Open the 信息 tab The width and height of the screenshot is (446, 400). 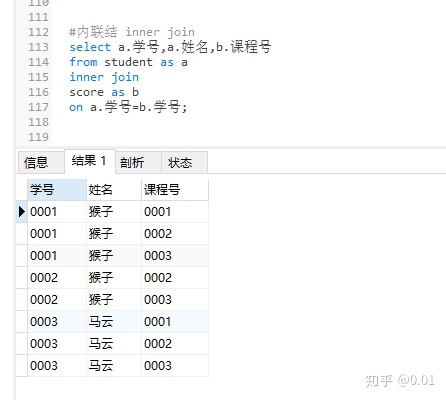point(40,163)
